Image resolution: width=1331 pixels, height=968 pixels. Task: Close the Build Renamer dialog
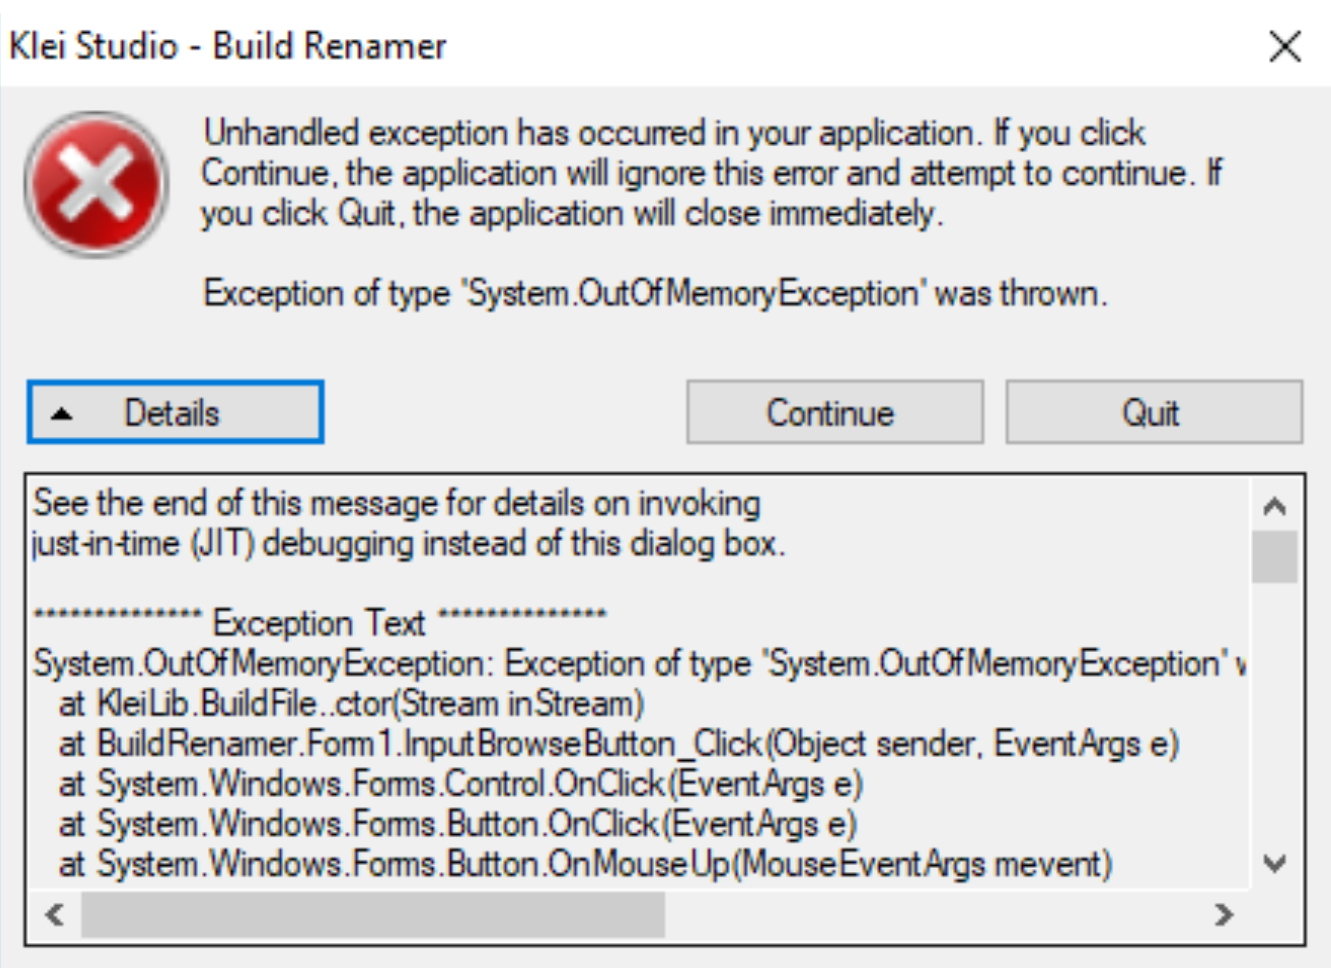tap(1285, 46)
